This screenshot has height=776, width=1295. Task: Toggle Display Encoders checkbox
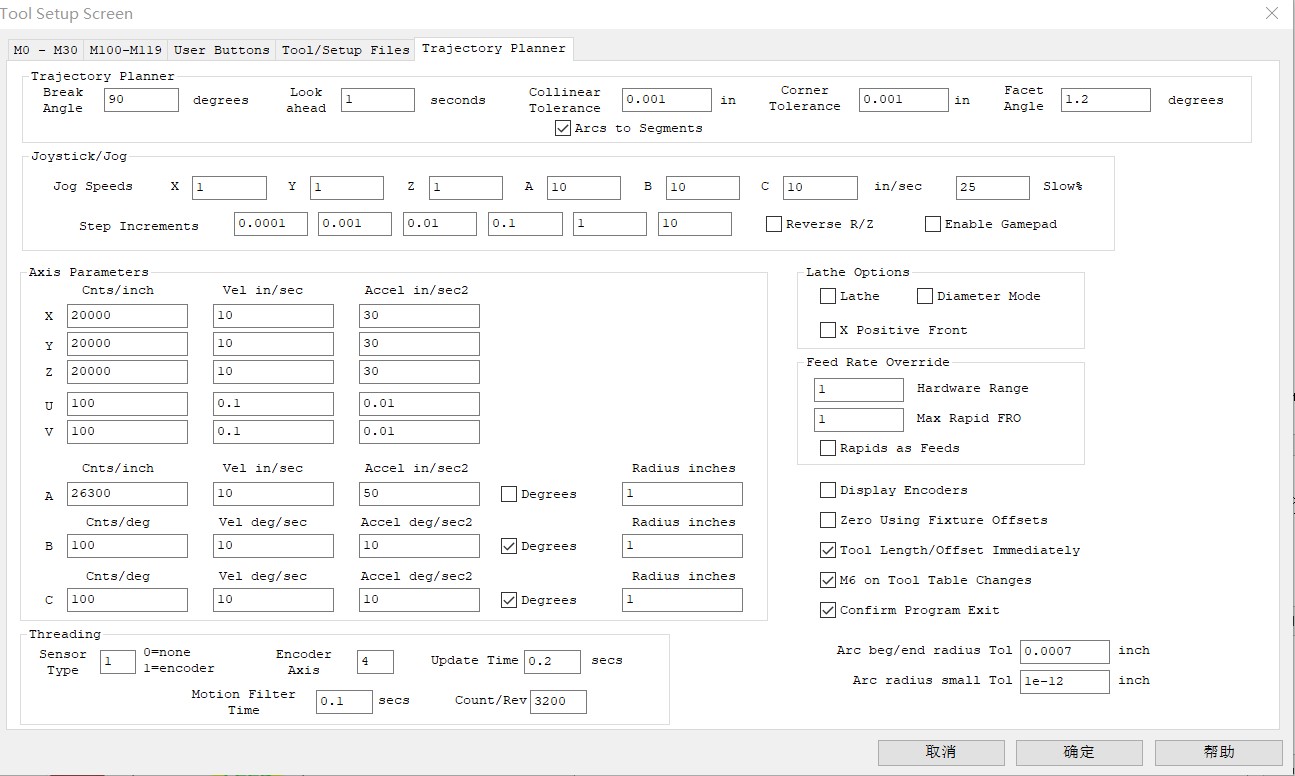click(x=828, y=490)
